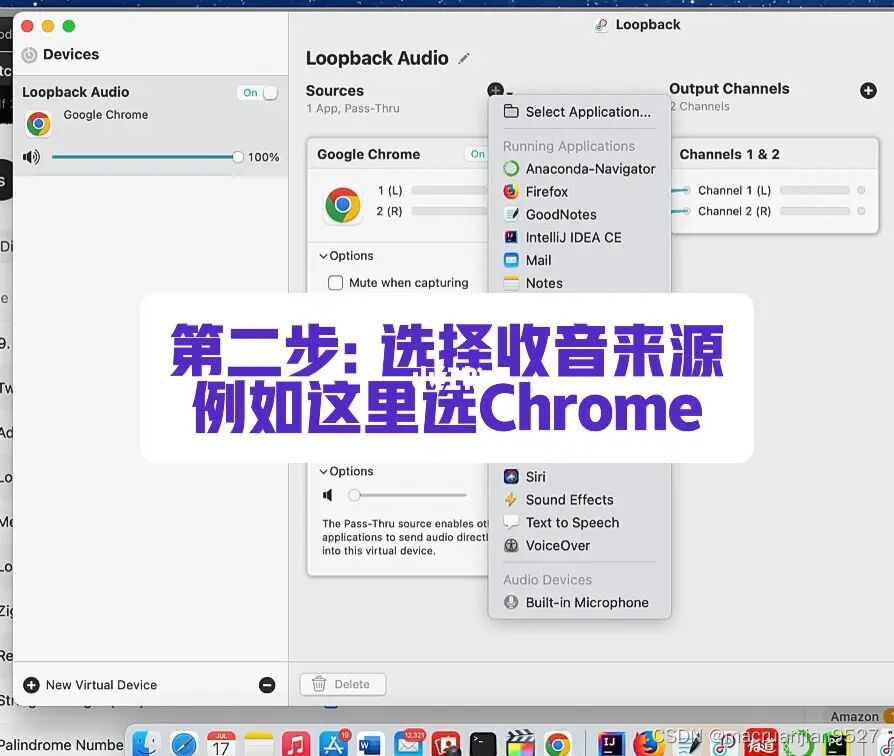This screenshot has height=756, width=894.
Task: Click '1 App, Pass-Thru' sources subtitle
Action: coord(353,108)
